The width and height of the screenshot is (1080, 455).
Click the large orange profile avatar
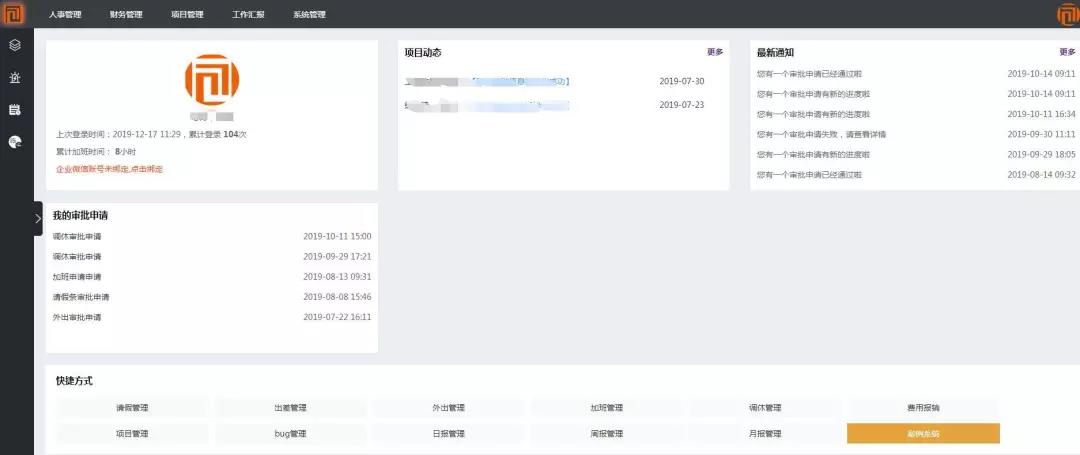pyautogui.click(x=212, y=84)
